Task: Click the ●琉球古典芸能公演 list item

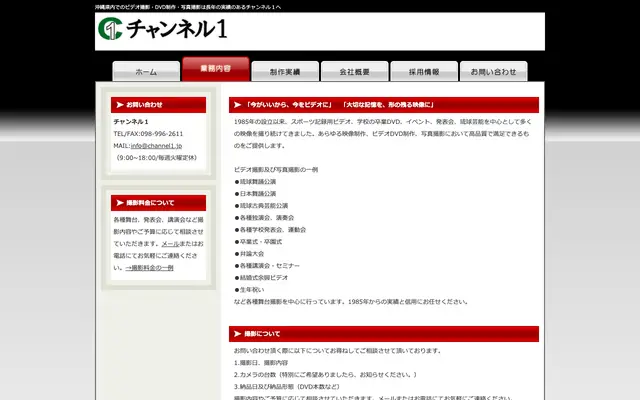Action: [261, 206]
